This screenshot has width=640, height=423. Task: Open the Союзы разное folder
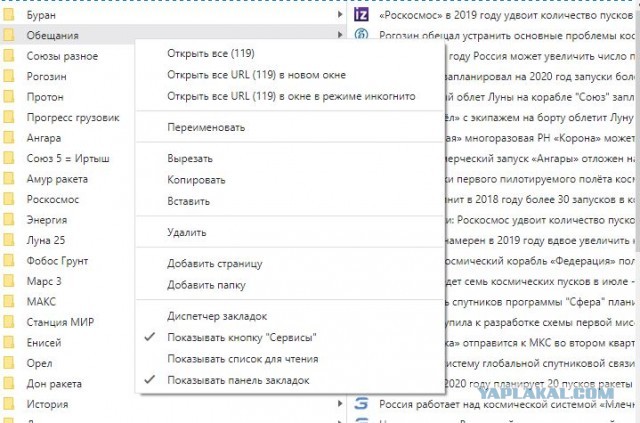click(x=62, y=56)
